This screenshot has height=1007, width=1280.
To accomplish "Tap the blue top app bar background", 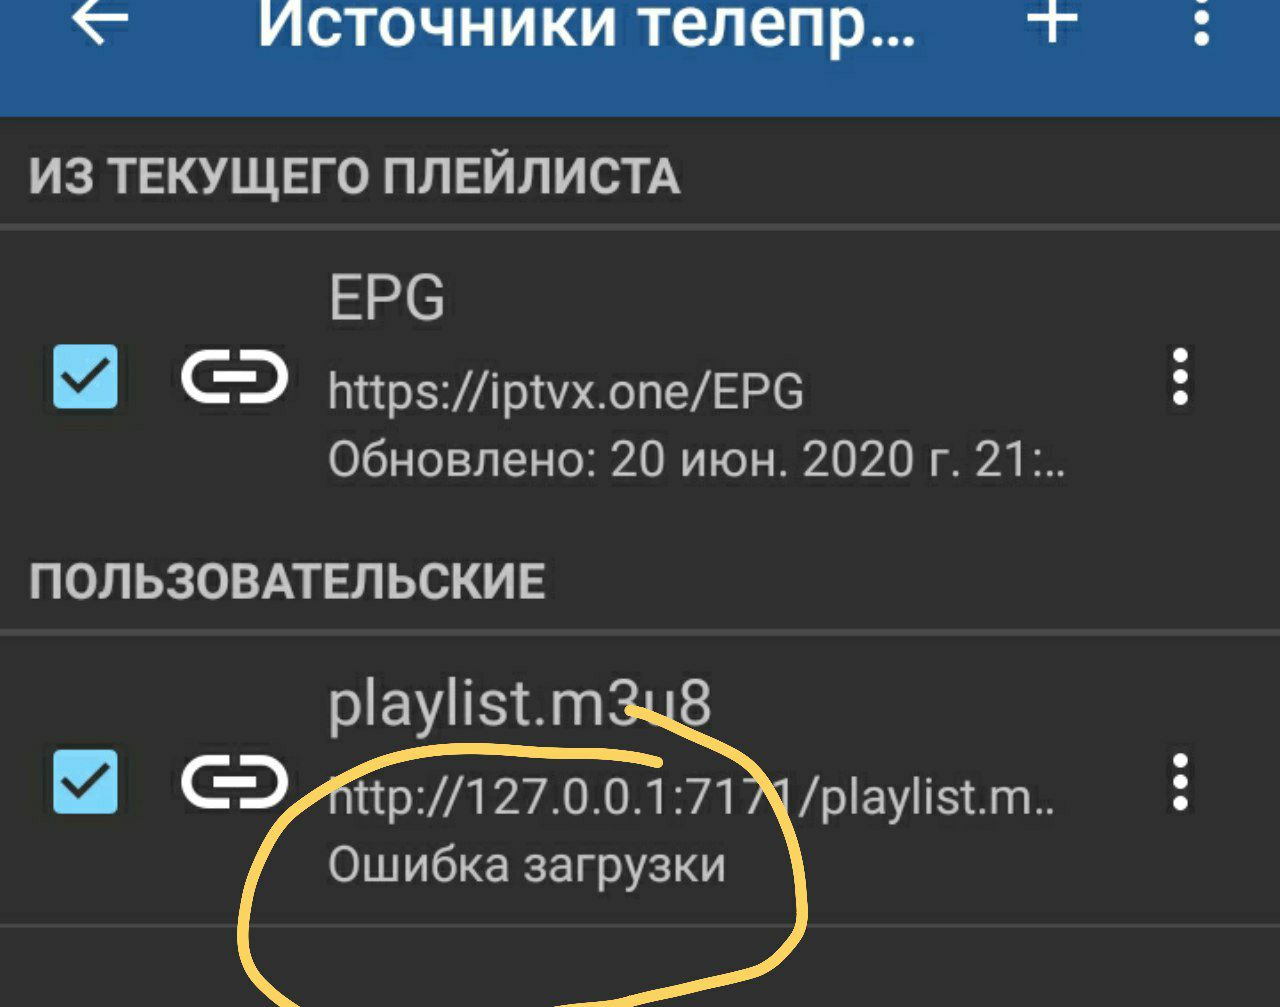I will pos(640,85).
